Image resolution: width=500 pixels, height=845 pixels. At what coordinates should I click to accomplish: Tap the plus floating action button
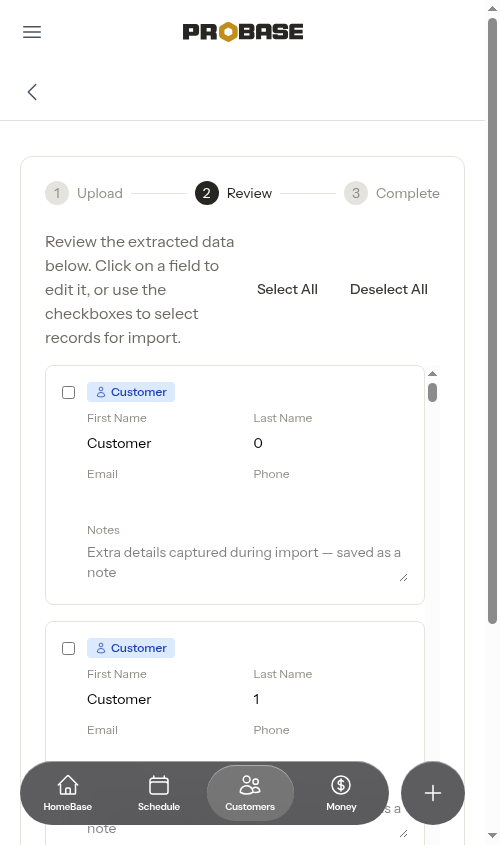433,793
